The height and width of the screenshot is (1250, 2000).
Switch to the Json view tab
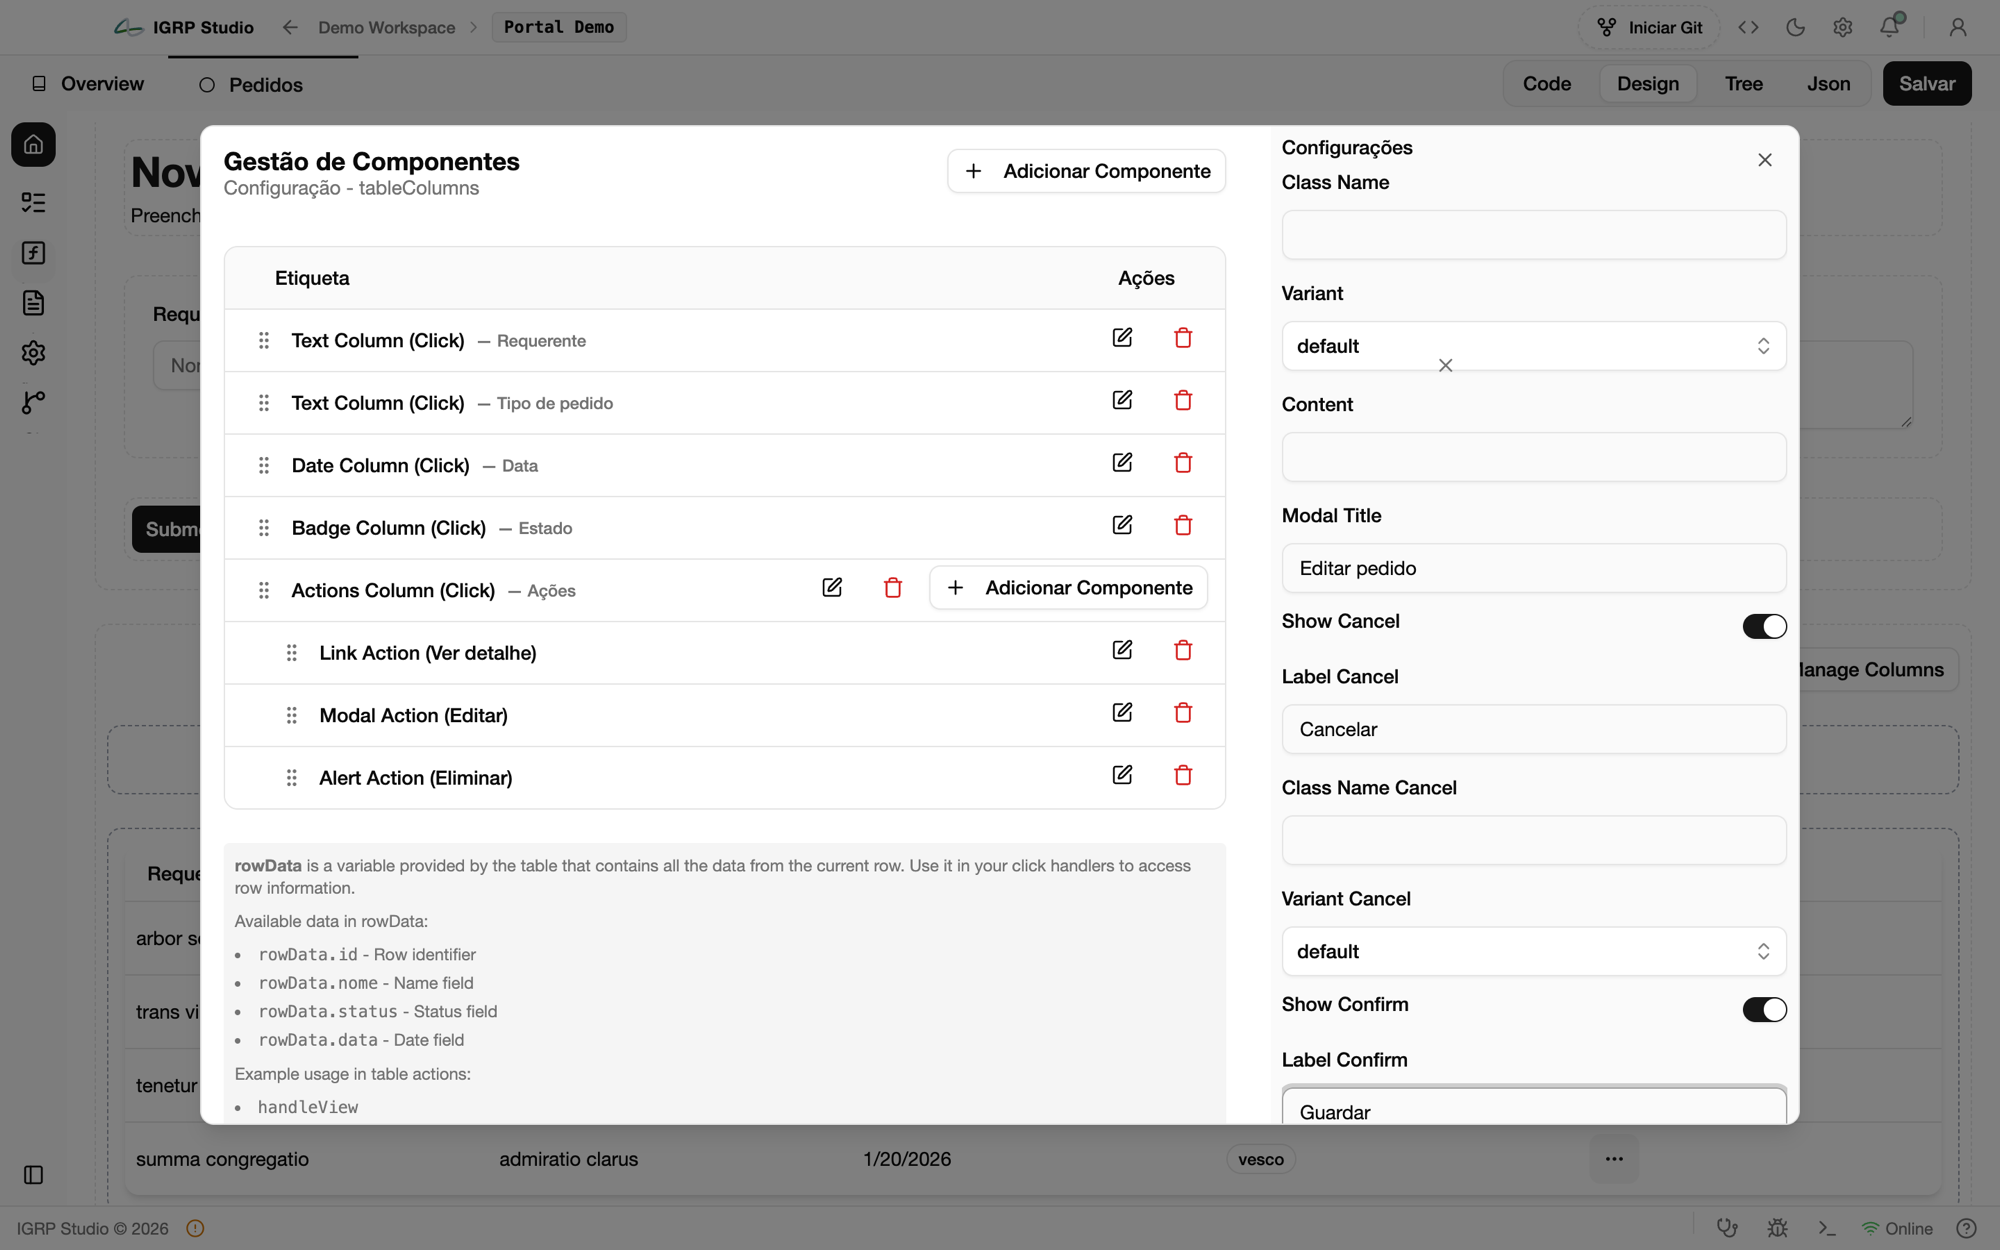coord(1828,84)
